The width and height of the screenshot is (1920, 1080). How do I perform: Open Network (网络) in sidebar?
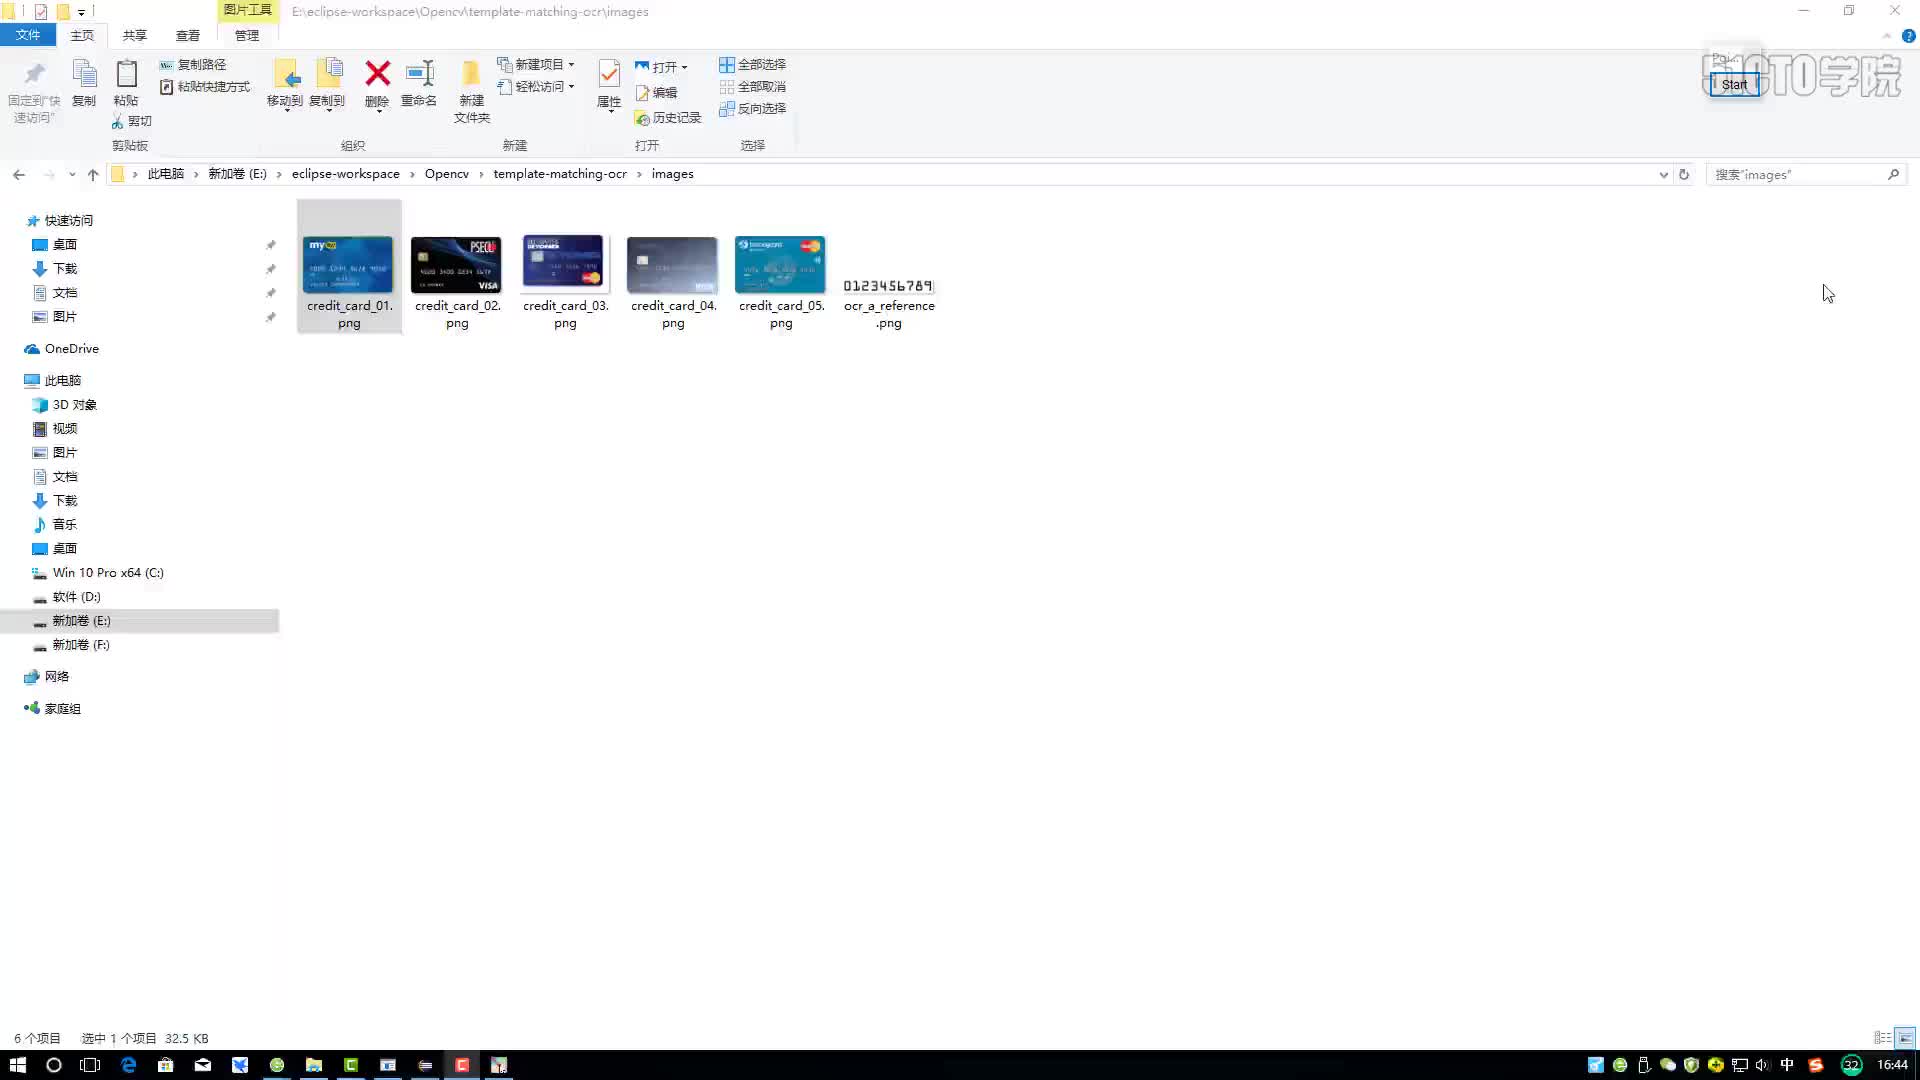point(47,677)
